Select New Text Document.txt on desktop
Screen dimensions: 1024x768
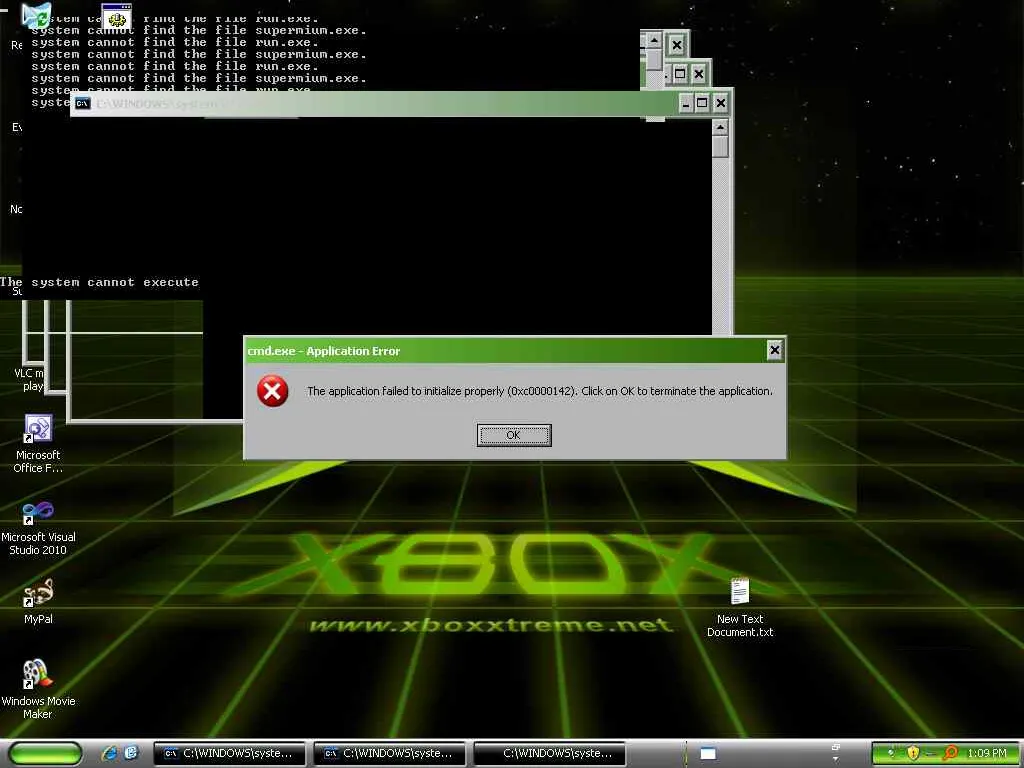pos(740,607)
